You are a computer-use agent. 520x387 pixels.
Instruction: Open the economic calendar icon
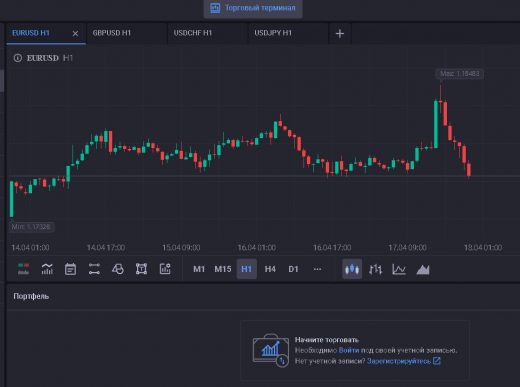70,269
